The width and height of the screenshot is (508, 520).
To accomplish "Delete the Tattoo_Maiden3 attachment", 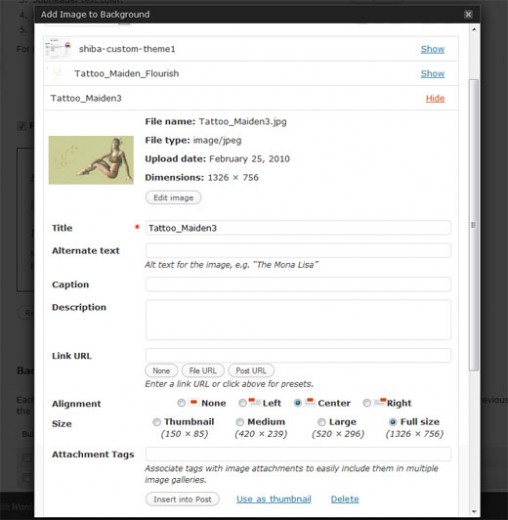I will 345,499.
